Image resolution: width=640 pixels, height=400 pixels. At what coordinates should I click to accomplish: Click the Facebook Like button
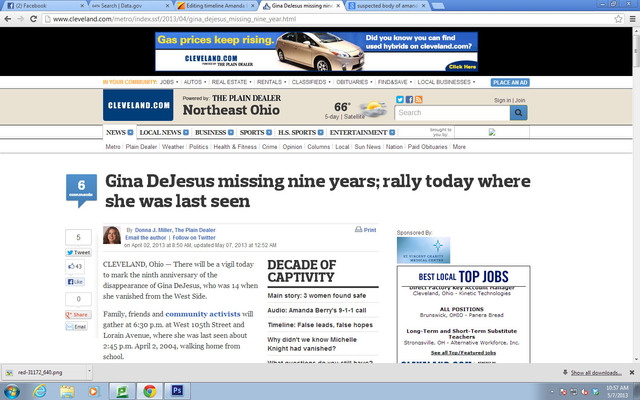pos(75,282)
